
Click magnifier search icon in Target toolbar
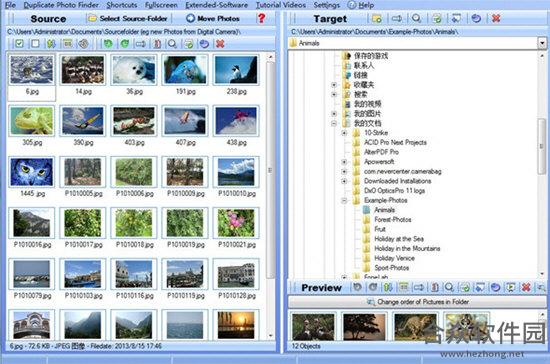417,18
